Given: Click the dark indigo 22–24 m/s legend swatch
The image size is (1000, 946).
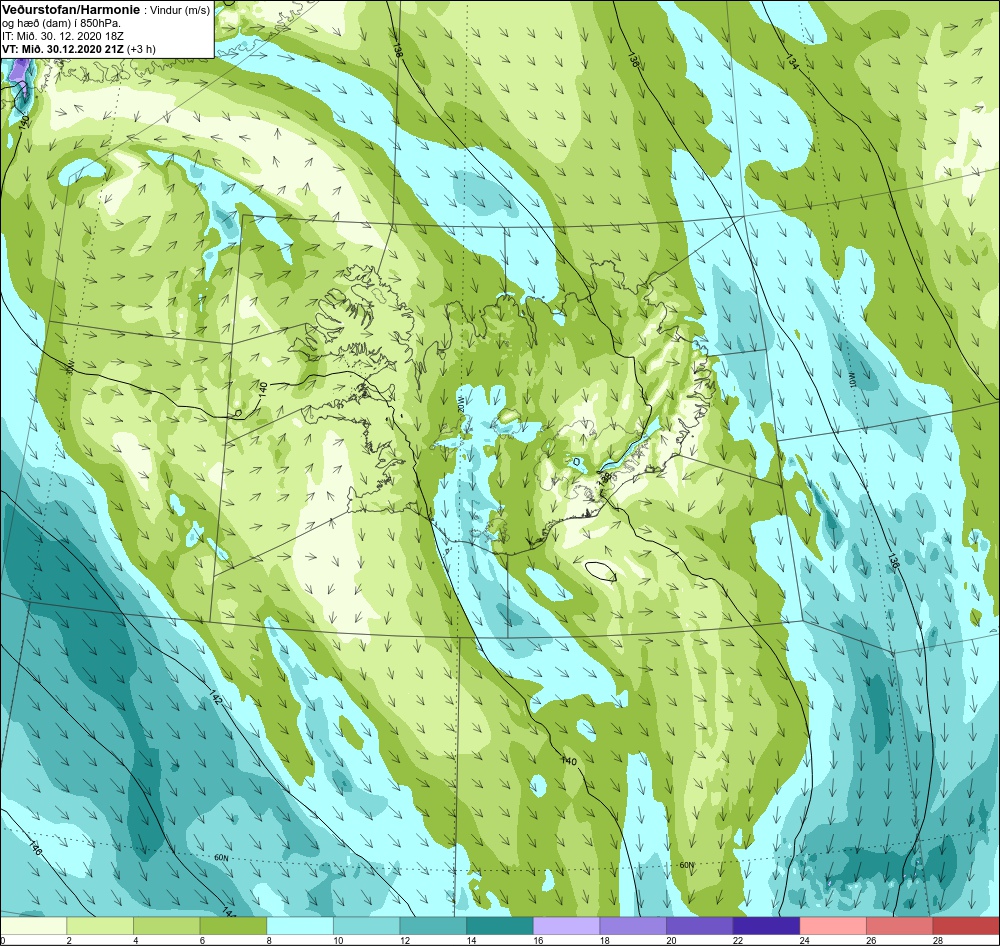Looking at the screenshot, I should click(766, 926).
